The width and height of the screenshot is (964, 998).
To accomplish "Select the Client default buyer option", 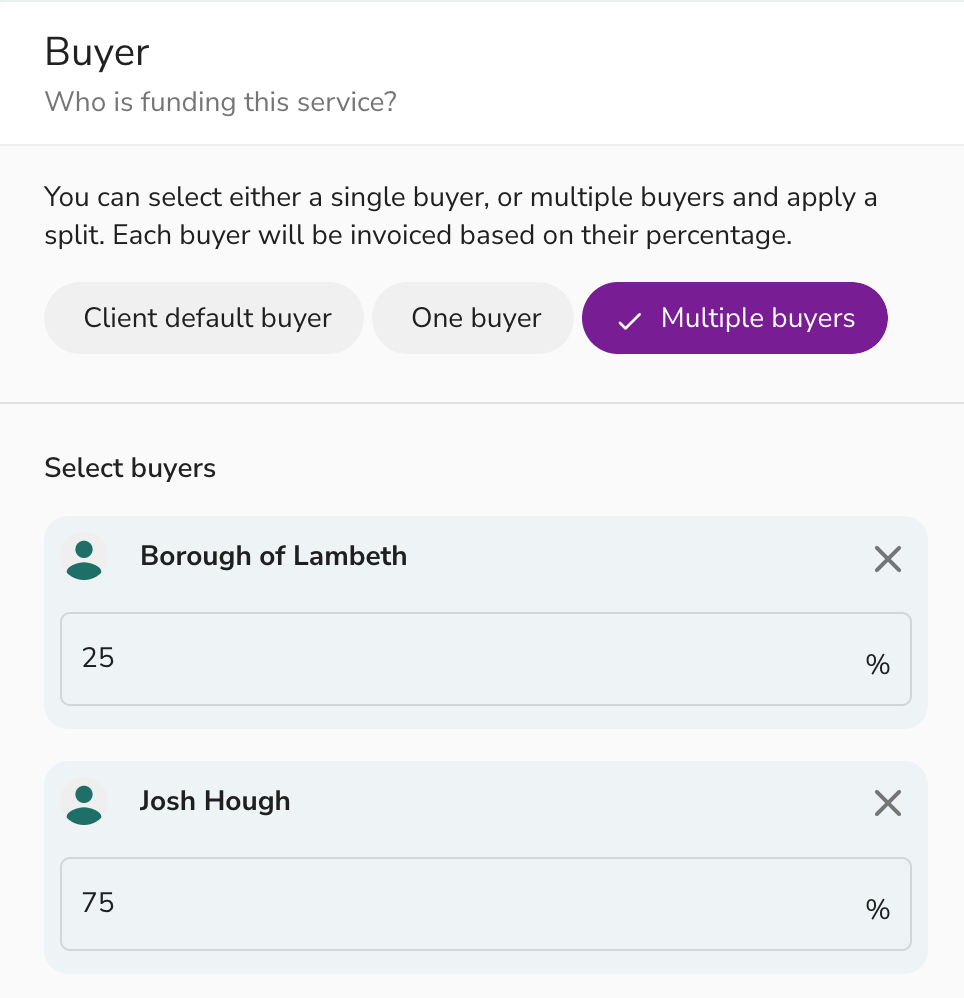I will (204, 318).
